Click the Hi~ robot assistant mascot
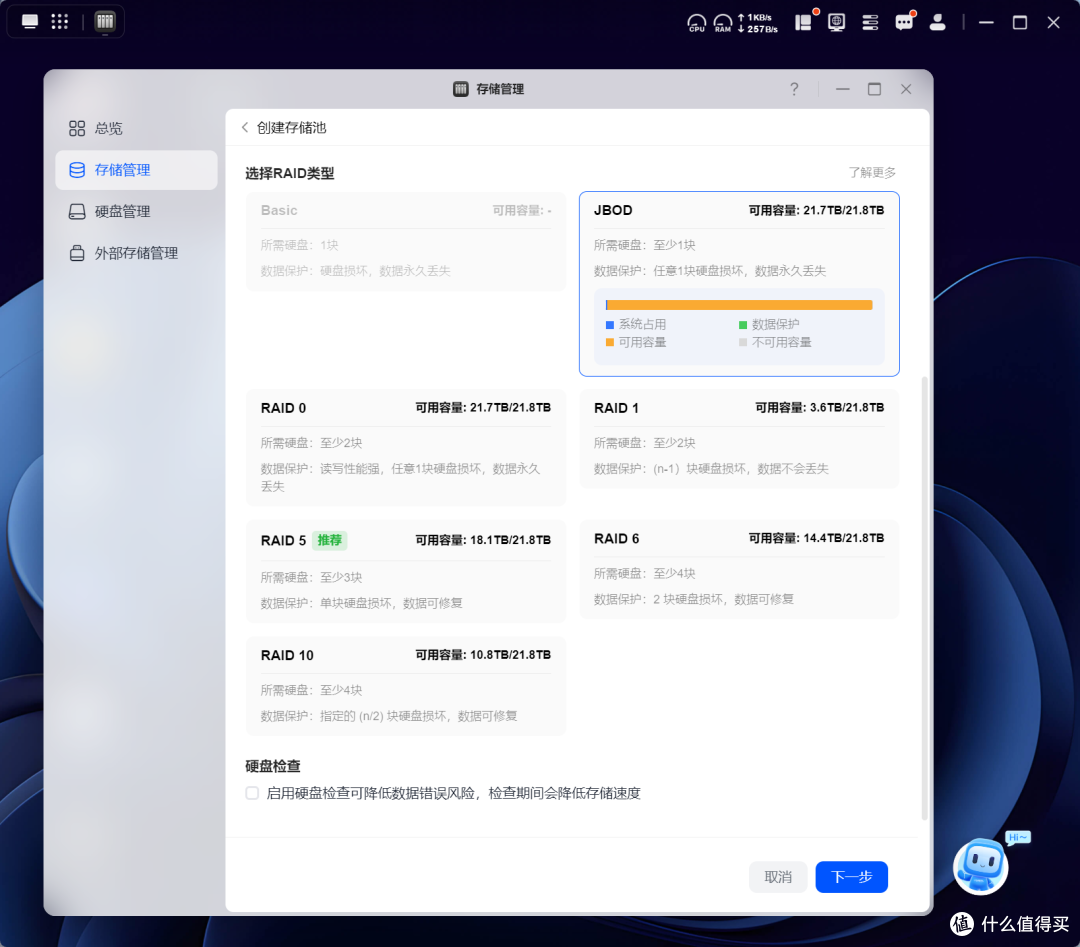Viewport: 1080px width, 947px height. pyautogui.click(x=981, y=866)
